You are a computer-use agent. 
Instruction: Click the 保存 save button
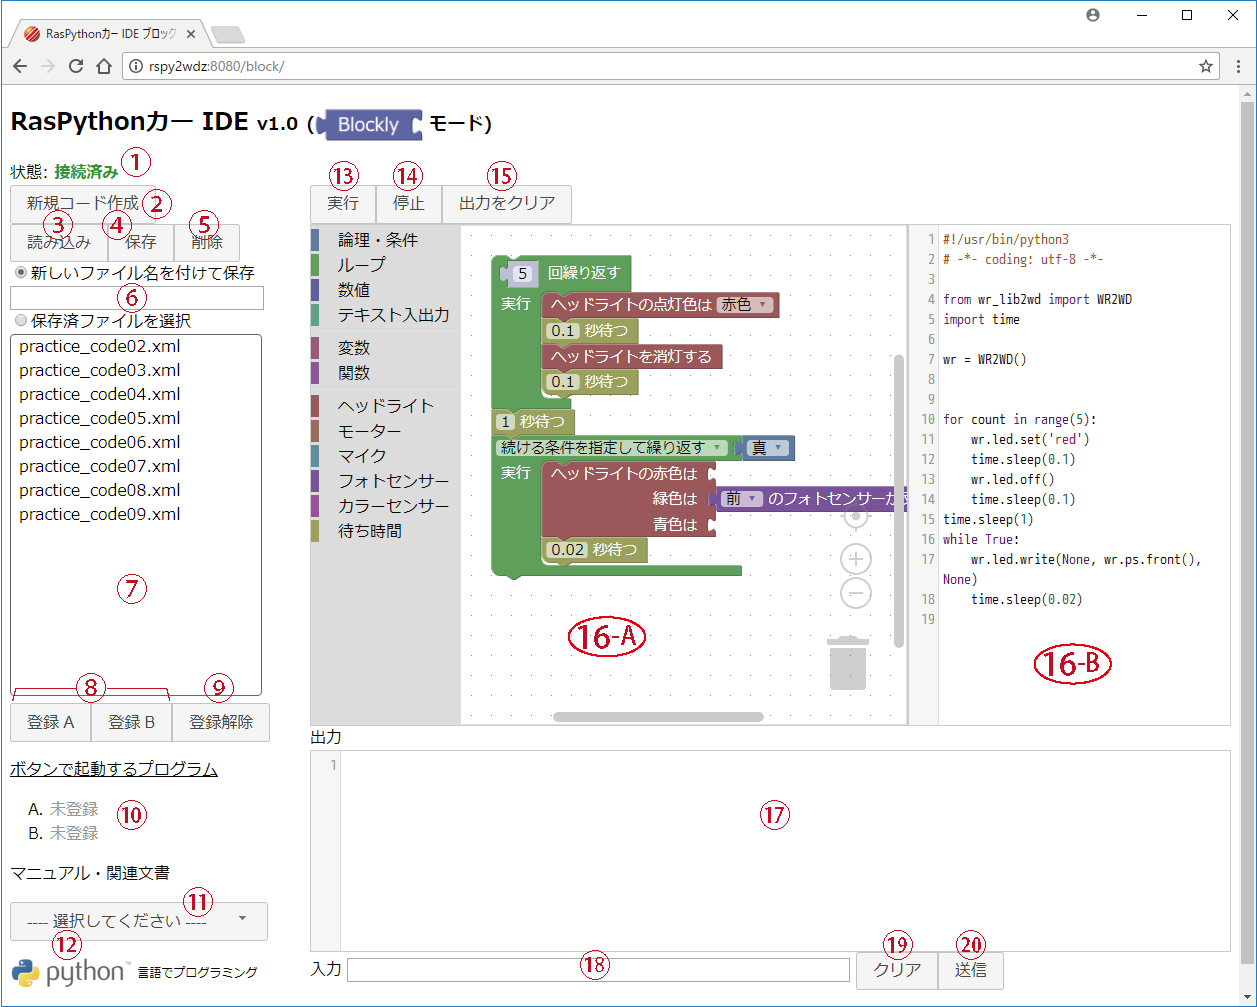(x=141, y=243)
